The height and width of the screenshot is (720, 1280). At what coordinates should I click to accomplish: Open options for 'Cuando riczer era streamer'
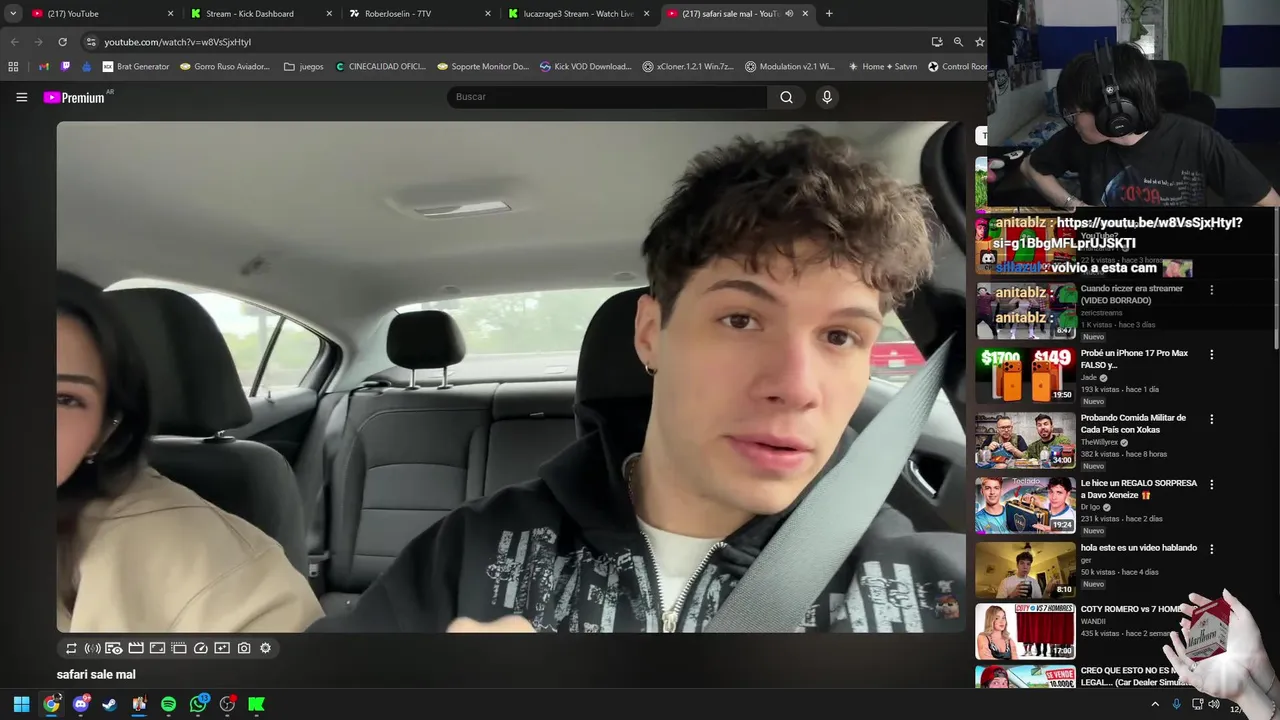point(1211,290)
